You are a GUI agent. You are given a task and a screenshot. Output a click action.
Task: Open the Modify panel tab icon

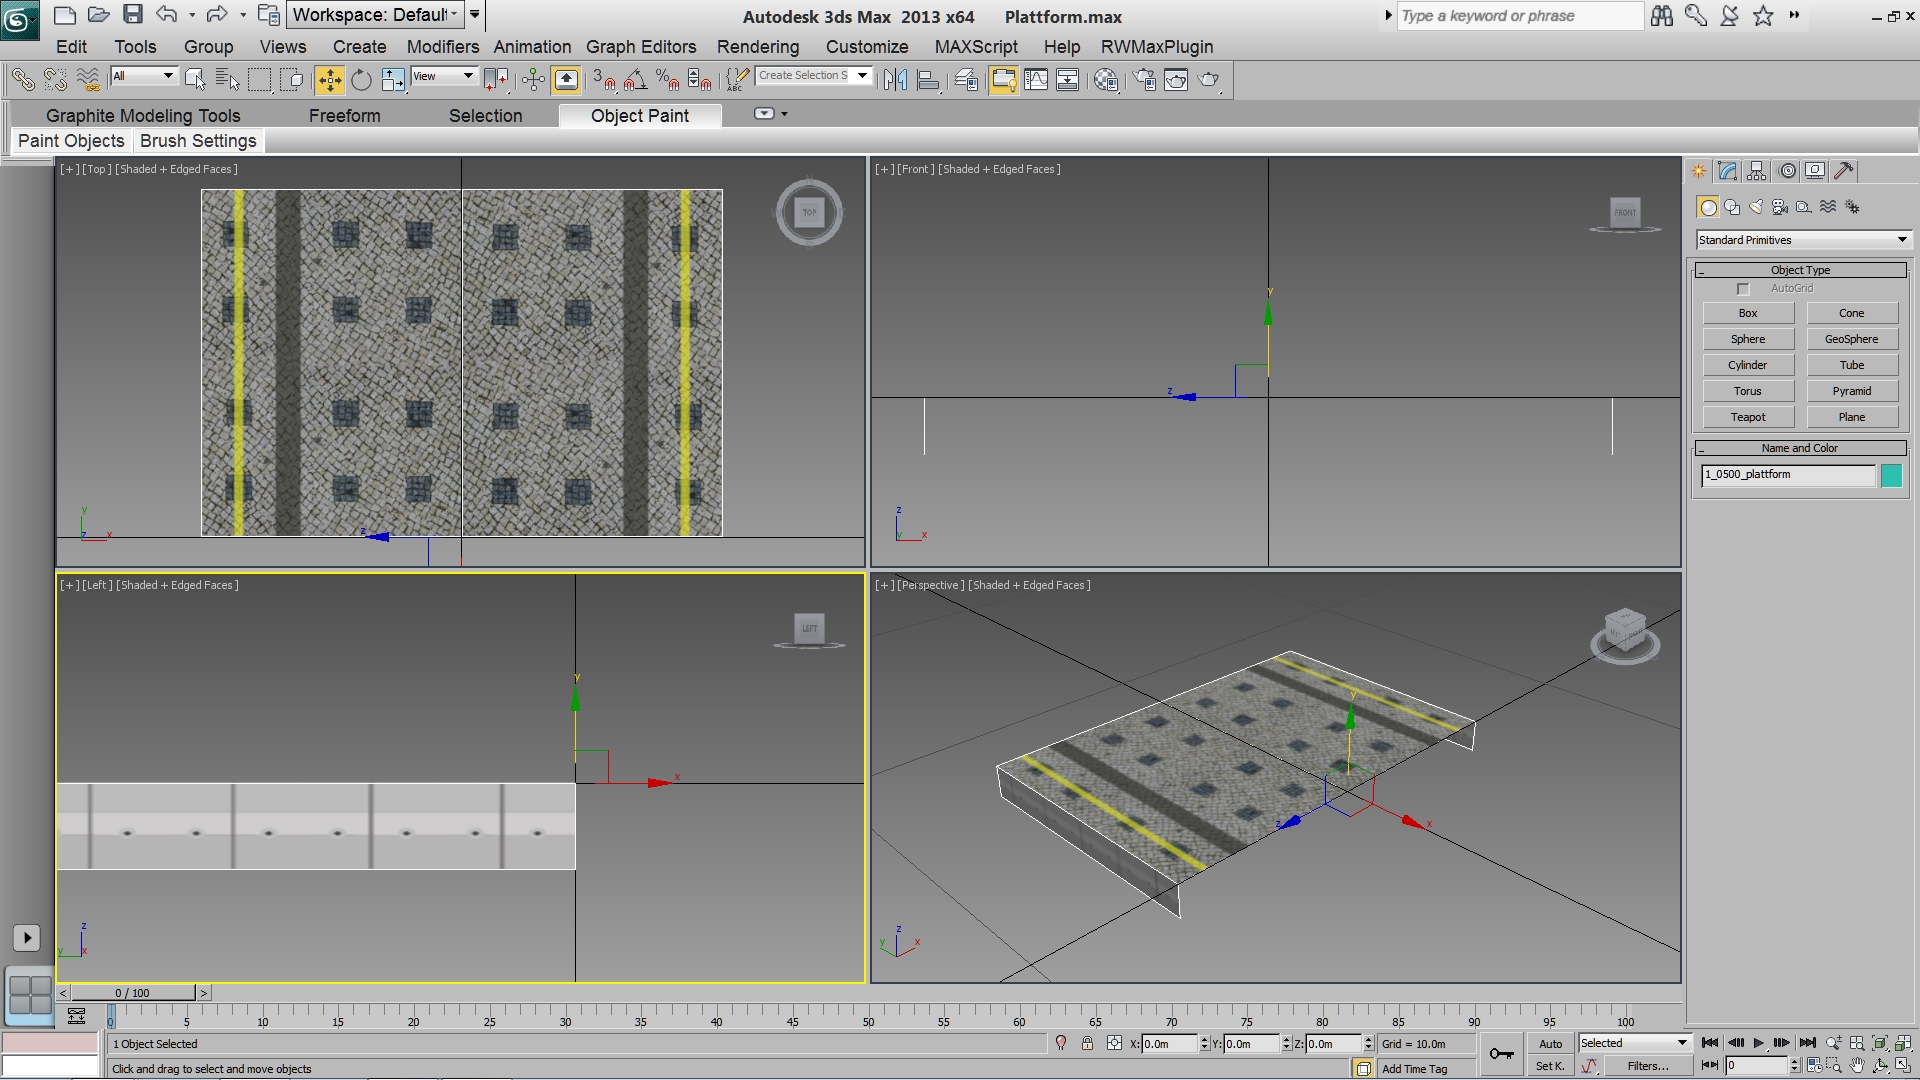[x=1727, y=171]
